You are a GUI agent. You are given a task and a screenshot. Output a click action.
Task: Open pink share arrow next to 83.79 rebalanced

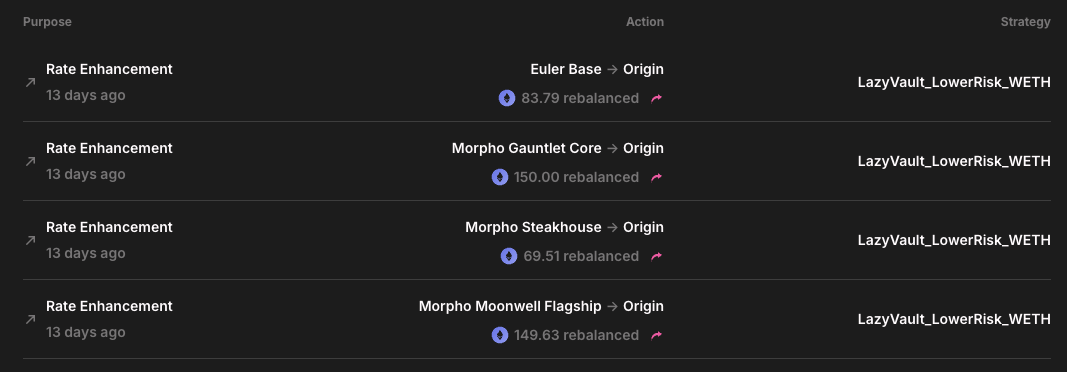coord(656,99)
